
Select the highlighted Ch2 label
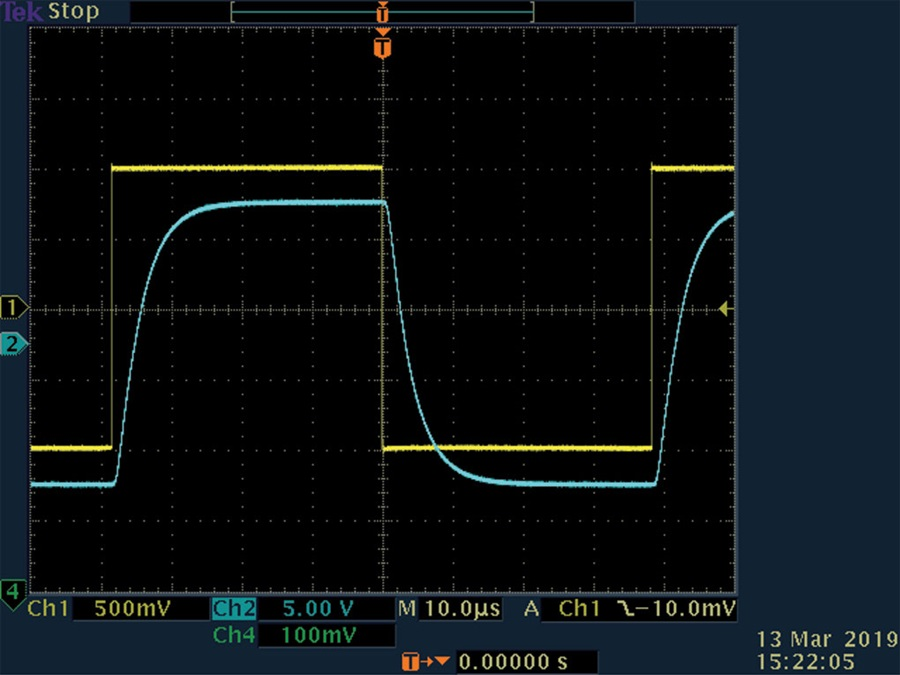point(234,608)
